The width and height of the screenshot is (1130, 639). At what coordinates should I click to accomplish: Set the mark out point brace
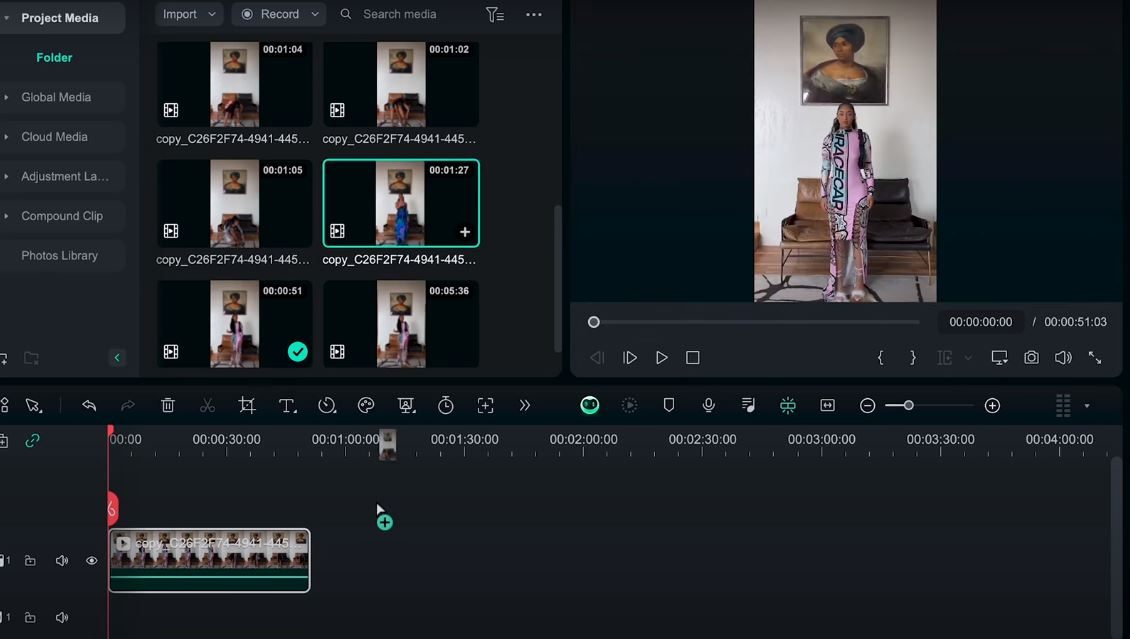[x=912, y=357]
